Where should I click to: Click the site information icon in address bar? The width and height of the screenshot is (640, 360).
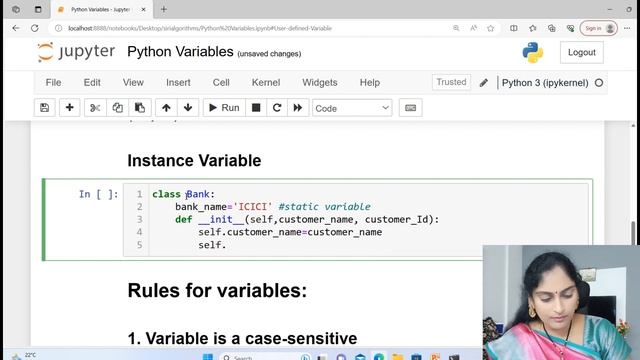pos(58,28)
